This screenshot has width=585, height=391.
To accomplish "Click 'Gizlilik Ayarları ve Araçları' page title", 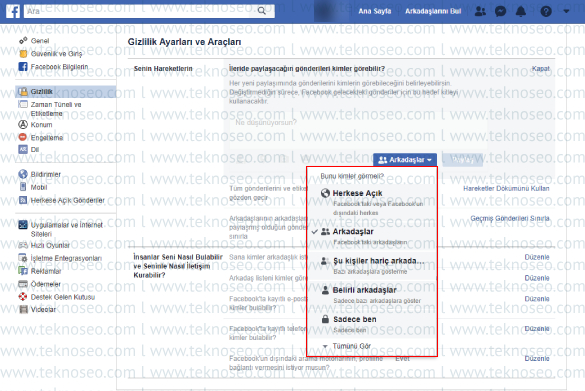I will pos(184,42).
